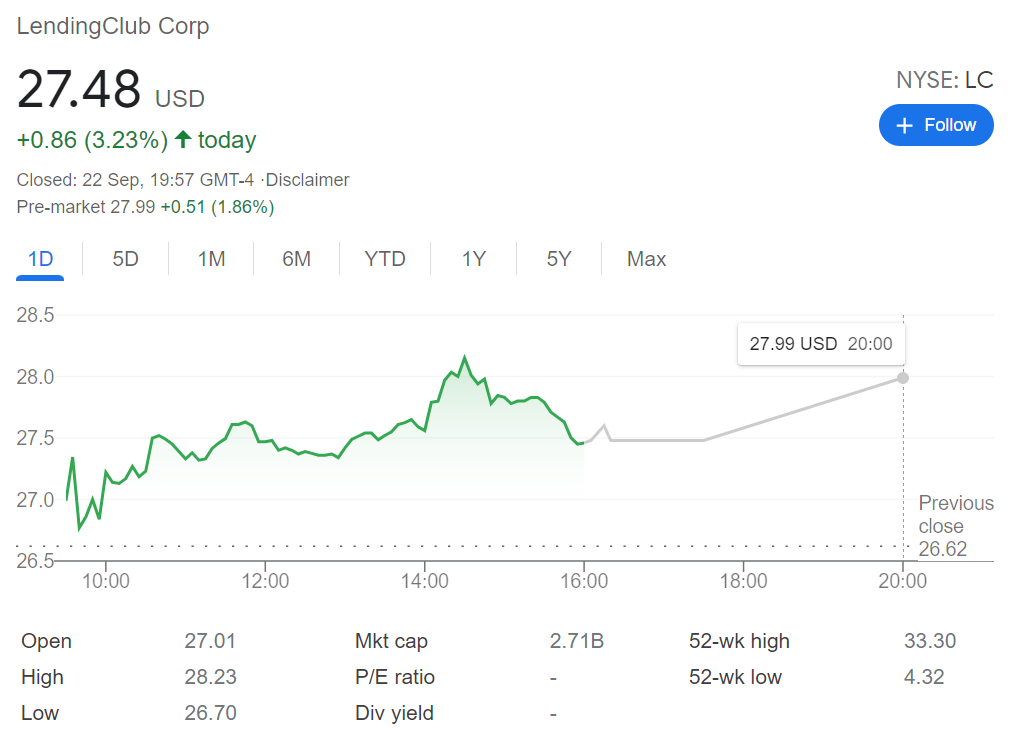Switch to the 5D chart tab
The height and width of the screenshot is (738, 1036).
[x=125, y=259]
